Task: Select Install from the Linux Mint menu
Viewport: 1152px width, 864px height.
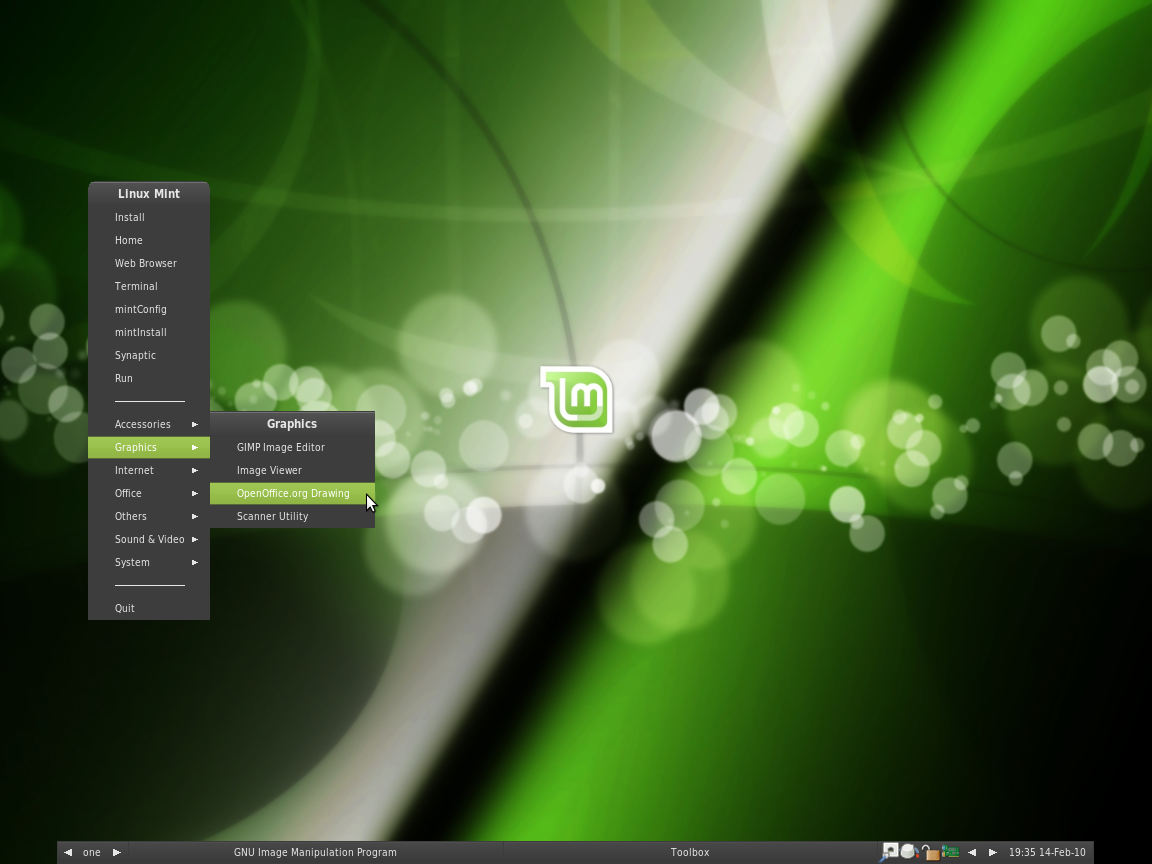Action: [x=148, y=217]
